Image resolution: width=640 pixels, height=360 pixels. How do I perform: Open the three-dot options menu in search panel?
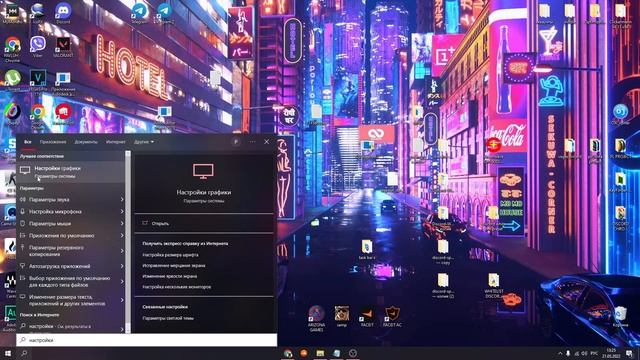point(252,142)
